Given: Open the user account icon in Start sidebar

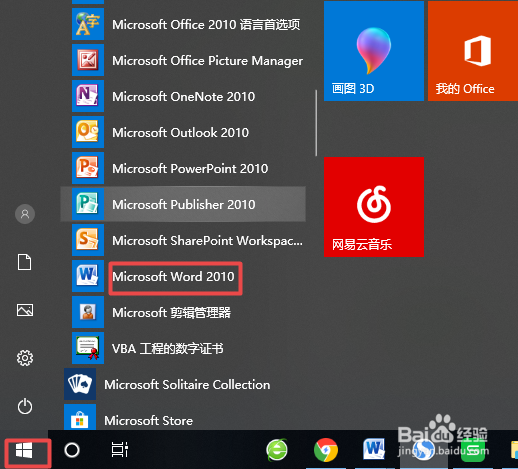Looking at the screenshot, I should click(x=25, y=214).
